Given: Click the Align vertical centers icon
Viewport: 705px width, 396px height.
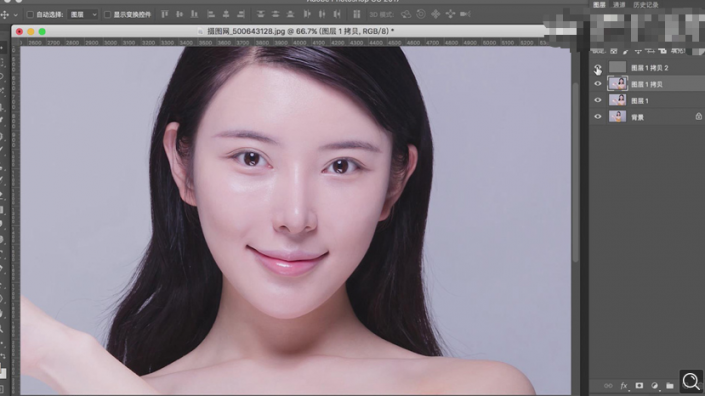Looking at the screenshot, I should [179, 14].
